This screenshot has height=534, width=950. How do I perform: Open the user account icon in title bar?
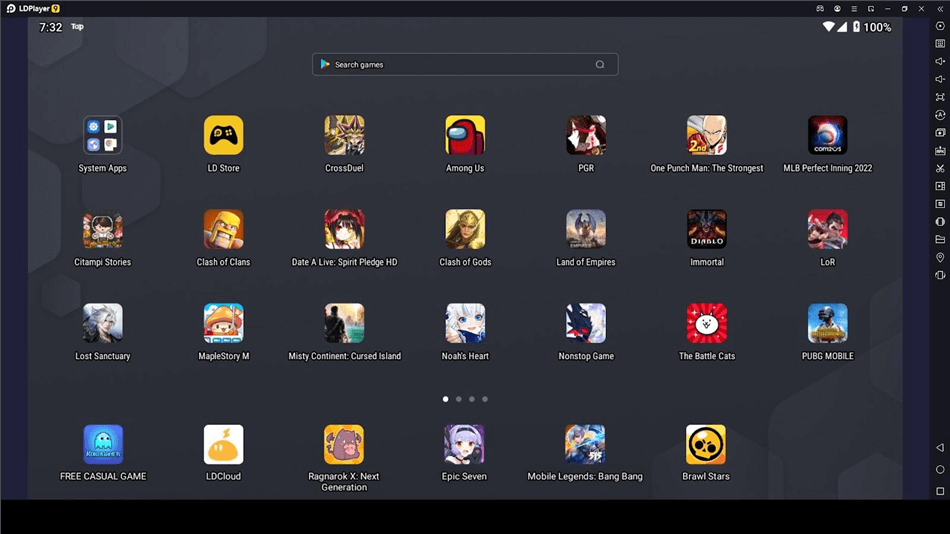pos(837,9)
